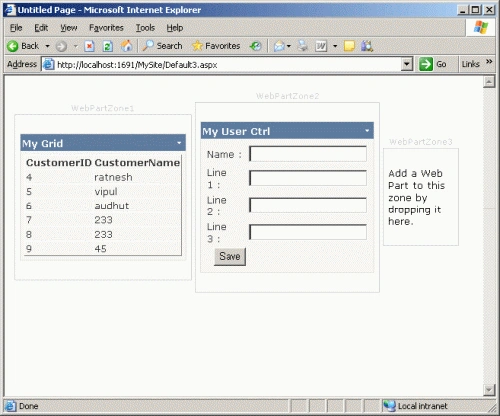Open the File menu
This screenshot has width=500, height=416.
tap(16, 28)
